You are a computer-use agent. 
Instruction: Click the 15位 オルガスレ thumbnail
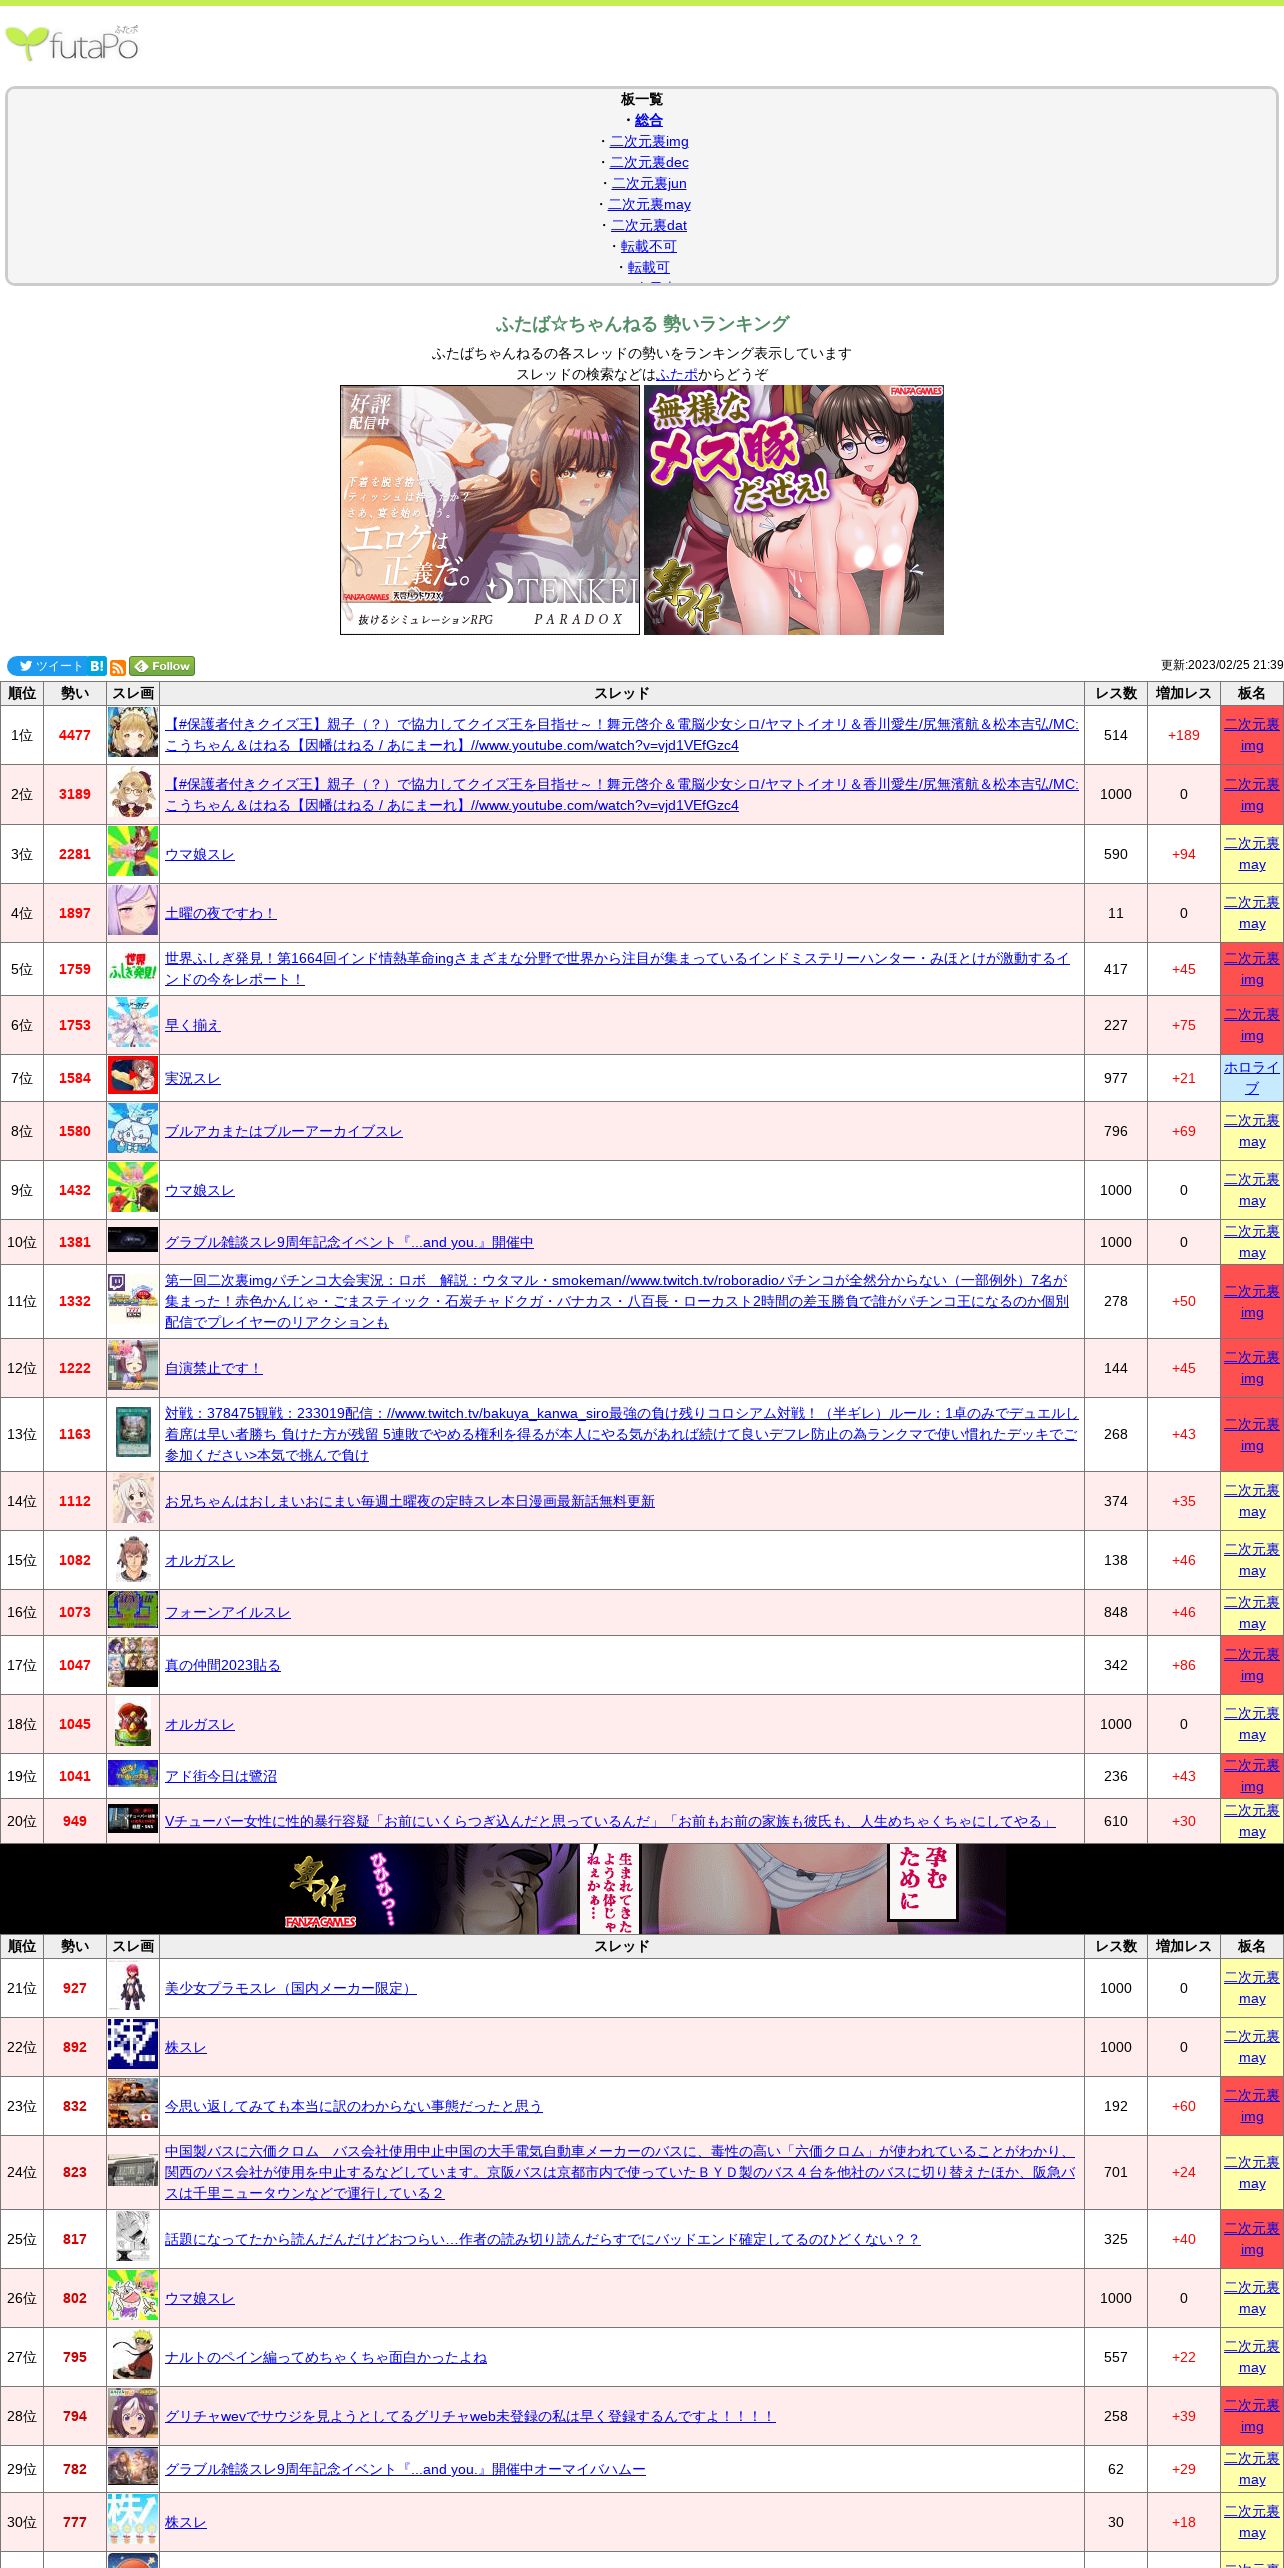pyautogui.click(x=133, y=1559)
